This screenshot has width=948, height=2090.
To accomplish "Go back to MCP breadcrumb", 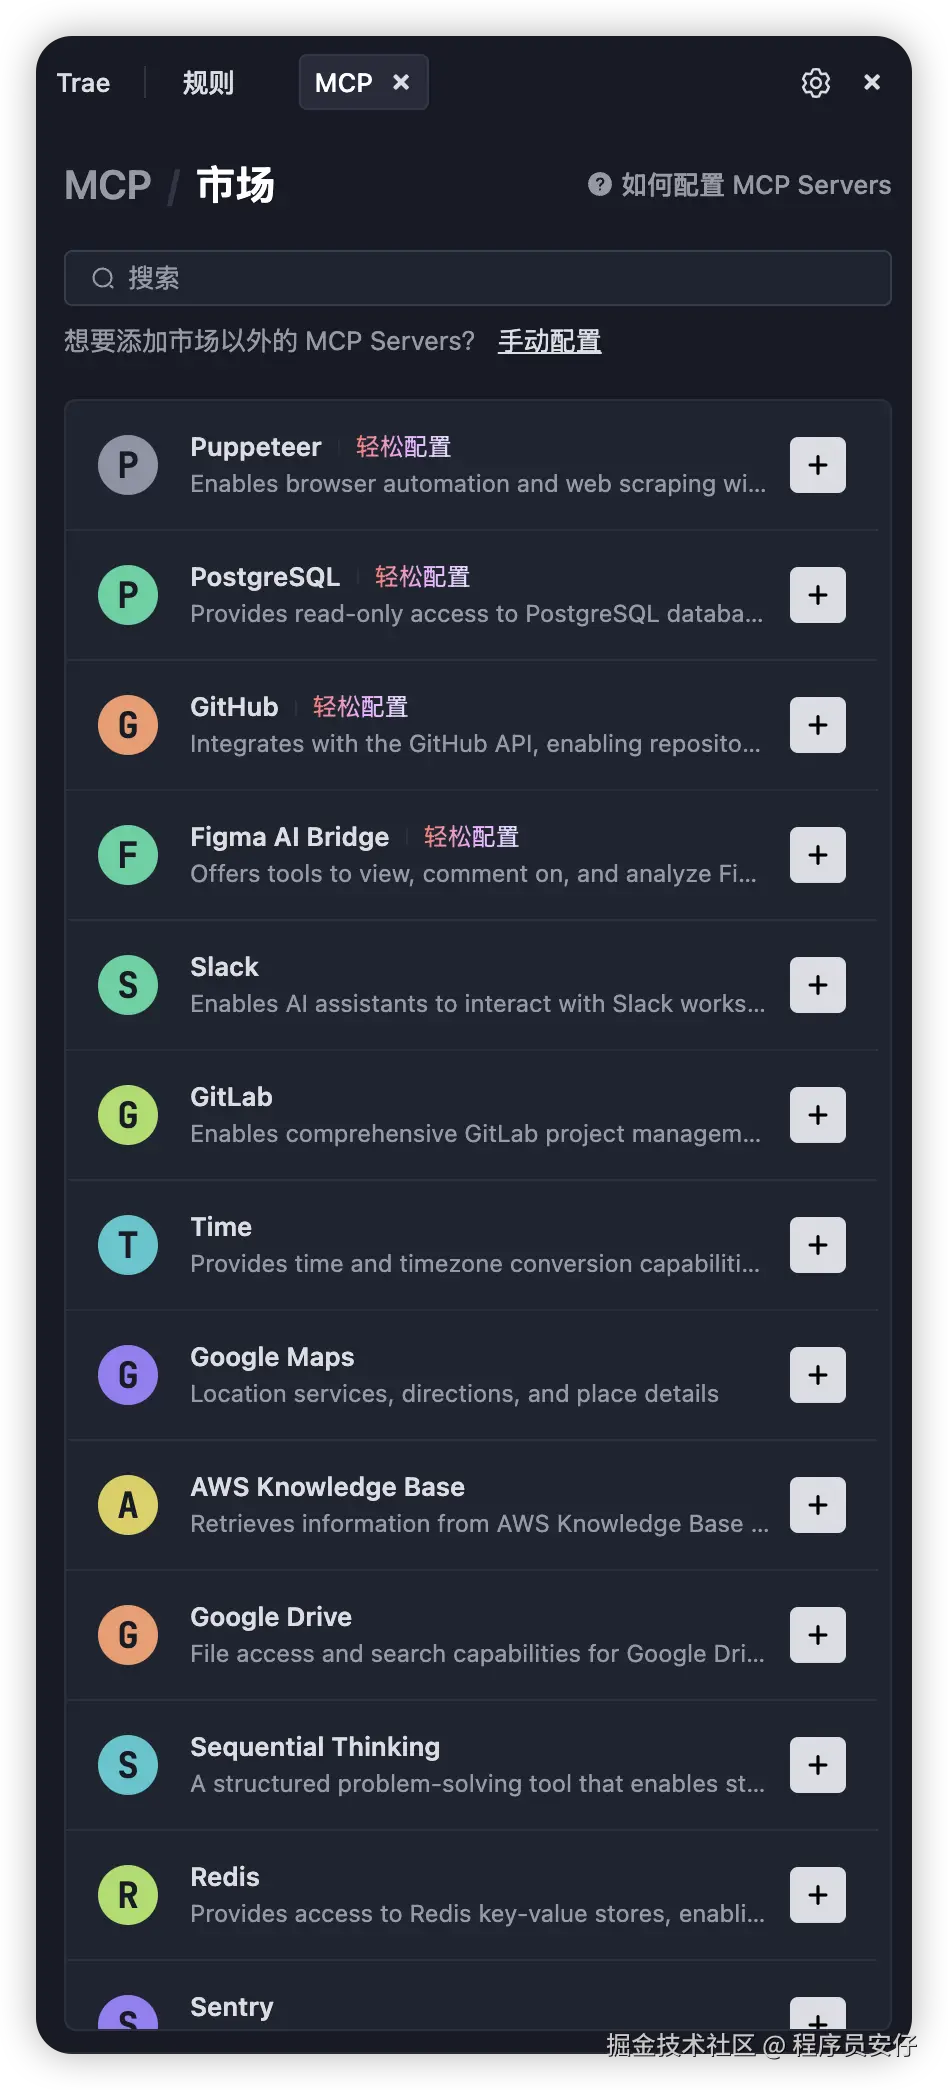I will point(108,186).
